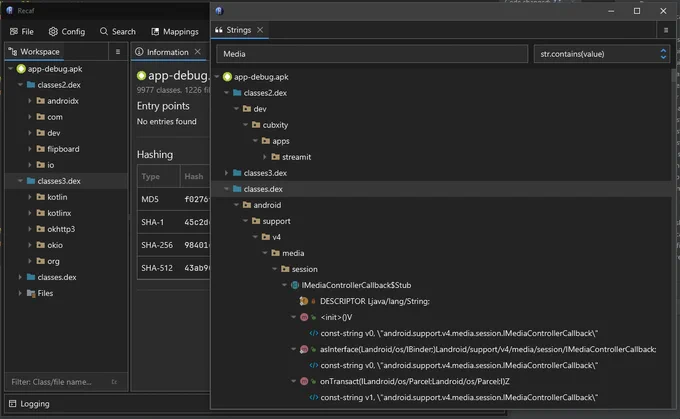The height and width of the screenshot is (419, 680).
Task: Select the session folder icon
Action: coord(285,269)
